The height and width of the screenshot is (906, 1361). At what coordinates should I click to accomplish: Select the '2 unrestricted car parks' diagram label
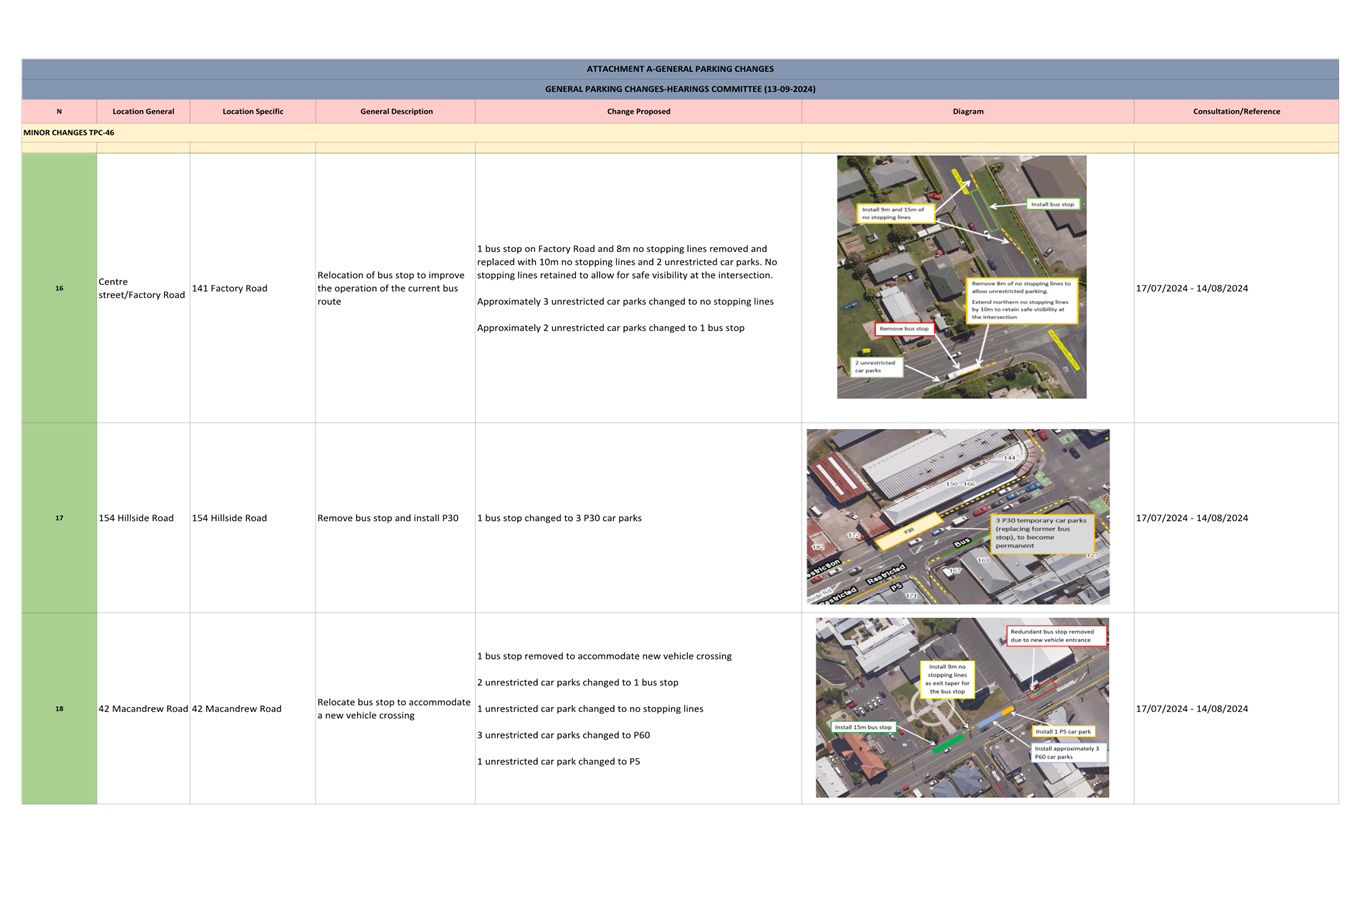(876, 367)
